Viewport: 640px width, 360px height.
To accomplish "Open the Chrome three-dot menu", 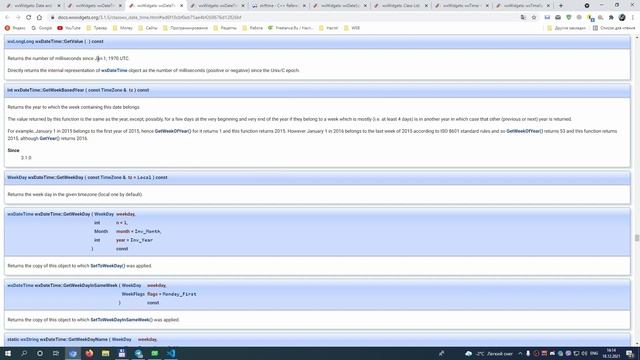I will 633,18.
